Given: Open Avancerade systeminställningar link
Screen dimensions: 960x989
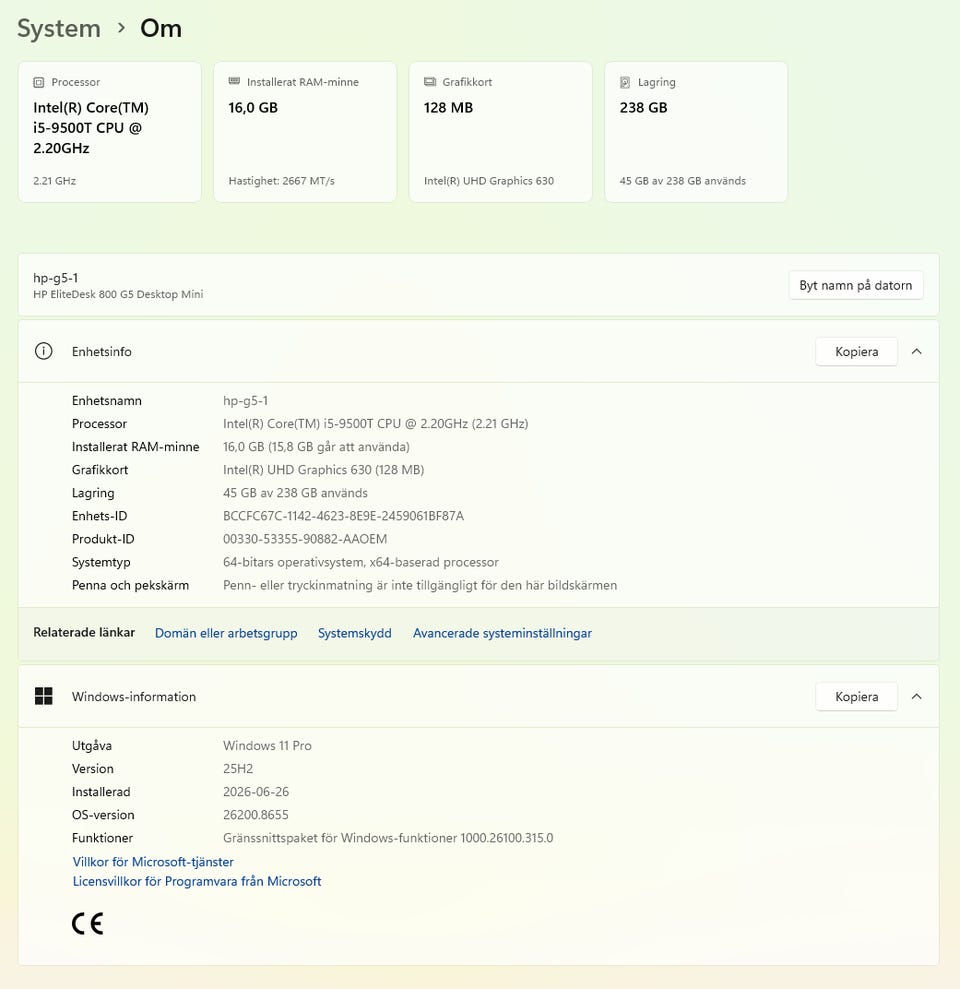Looking at the screenshot, I should point(502,633).
